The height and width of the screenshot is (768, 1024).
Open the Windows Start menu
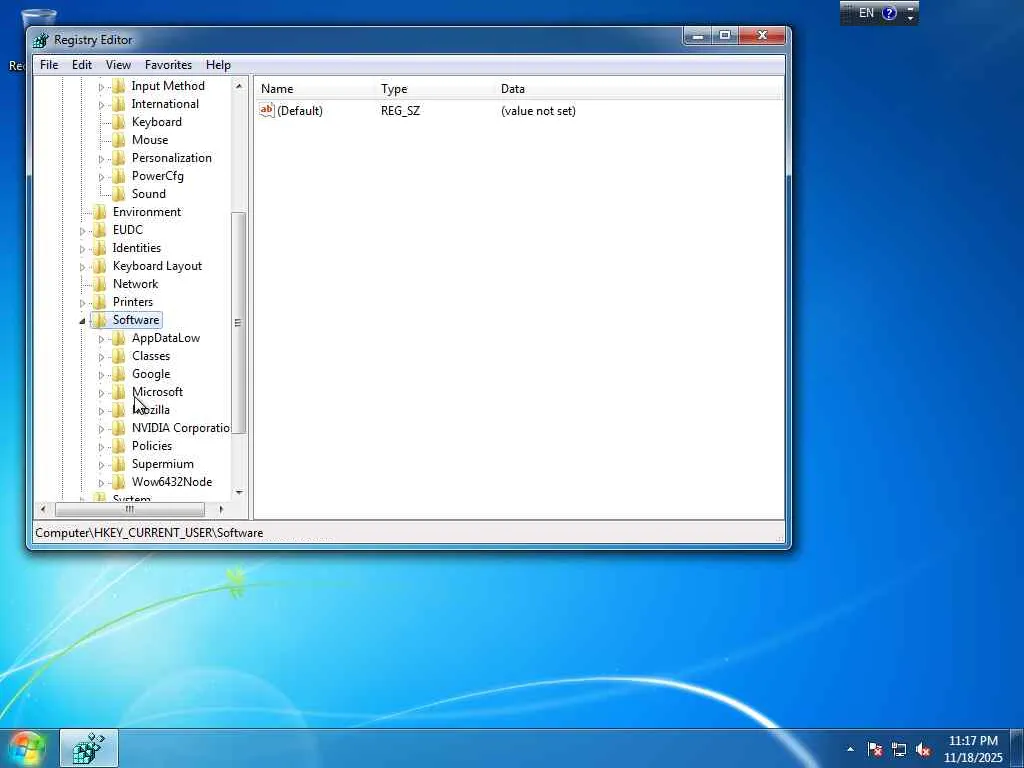point(25,749)
